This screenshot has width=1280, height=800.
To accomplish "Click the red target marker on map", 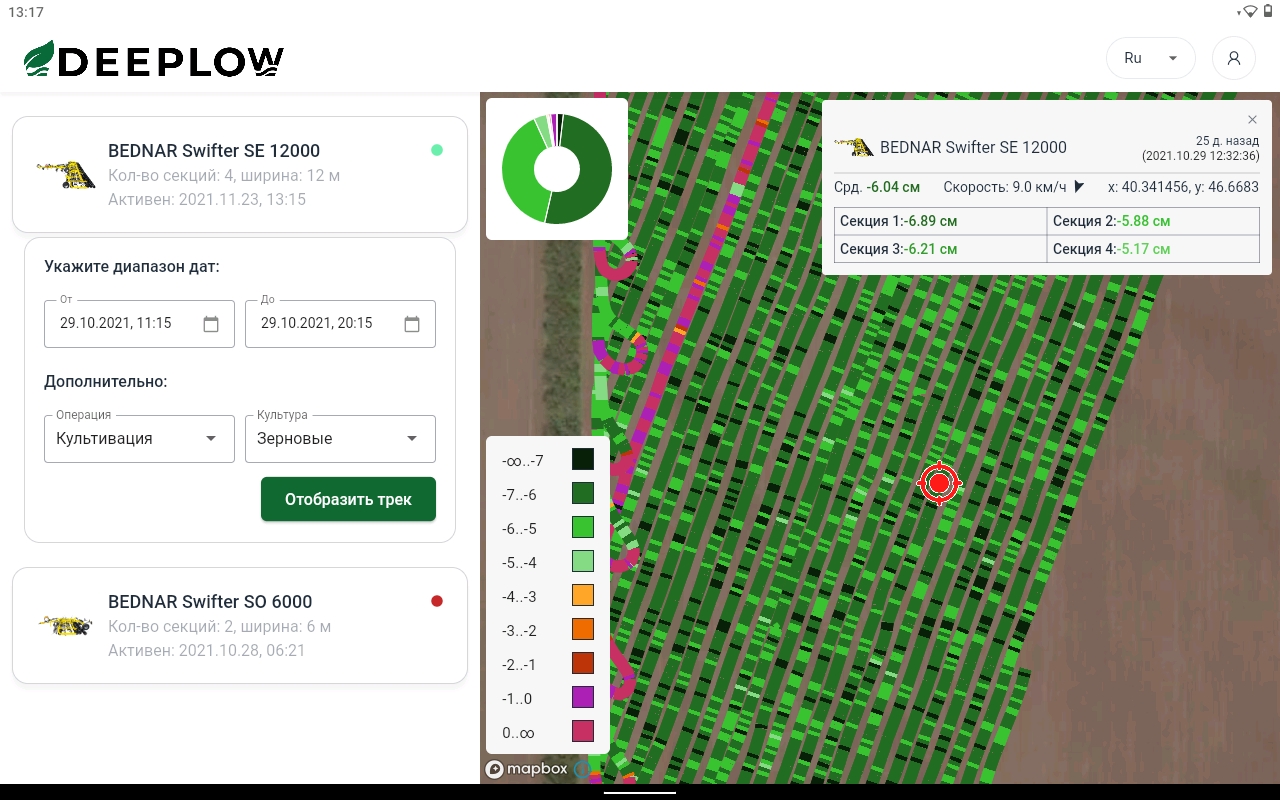I will (x=939, y=484).
